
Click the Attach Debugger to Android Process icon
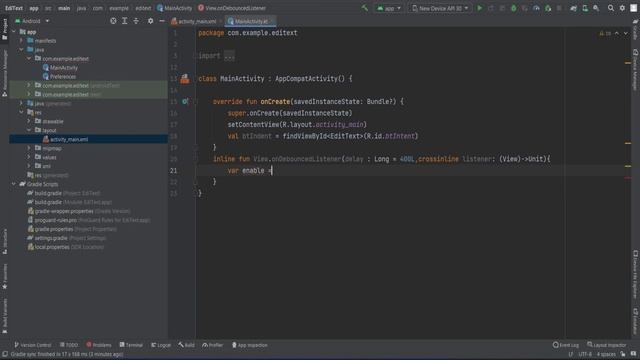coord(548,8)
